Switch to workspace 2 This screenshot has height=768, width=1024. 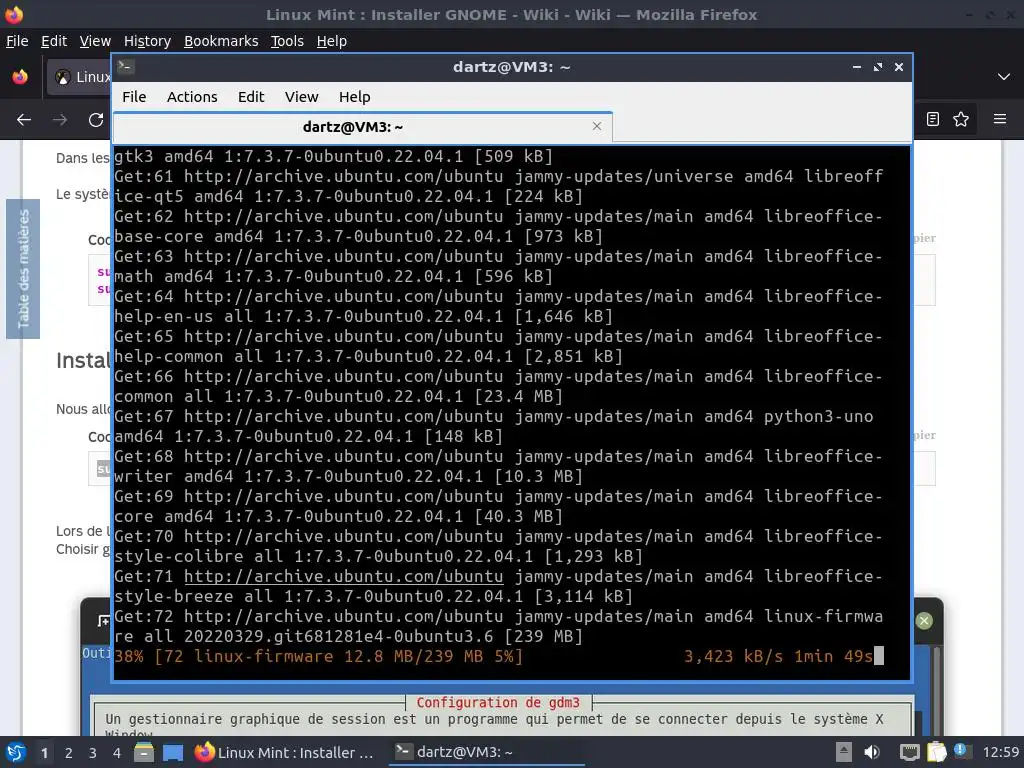(69, 753)
